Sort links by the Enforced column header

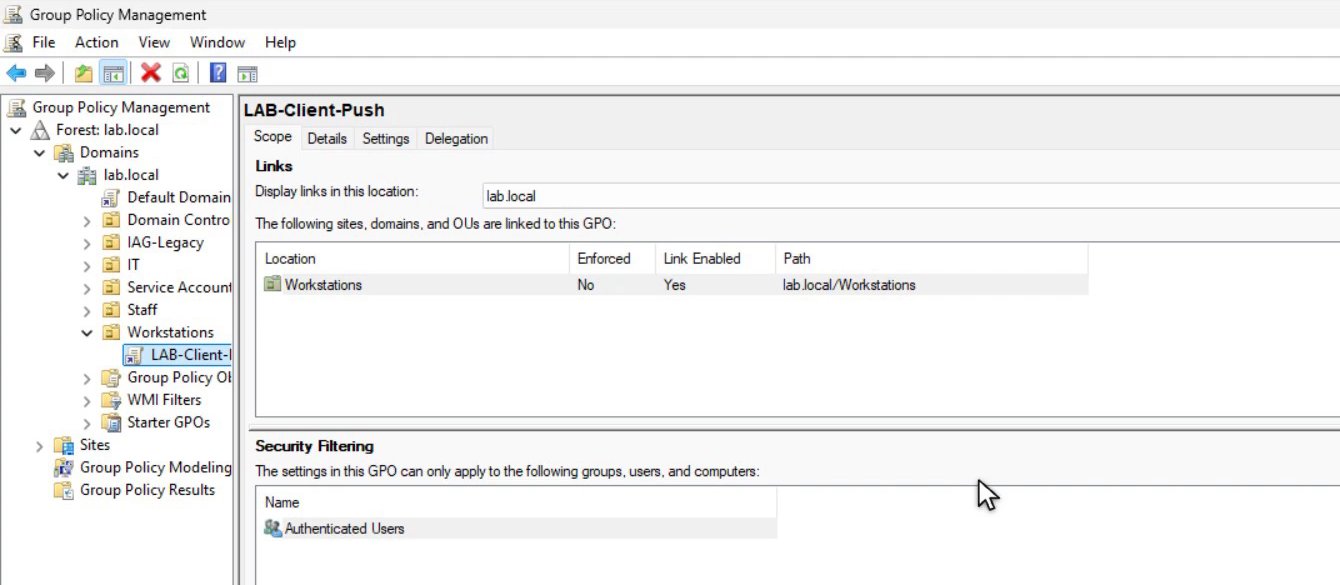(612, 259)
